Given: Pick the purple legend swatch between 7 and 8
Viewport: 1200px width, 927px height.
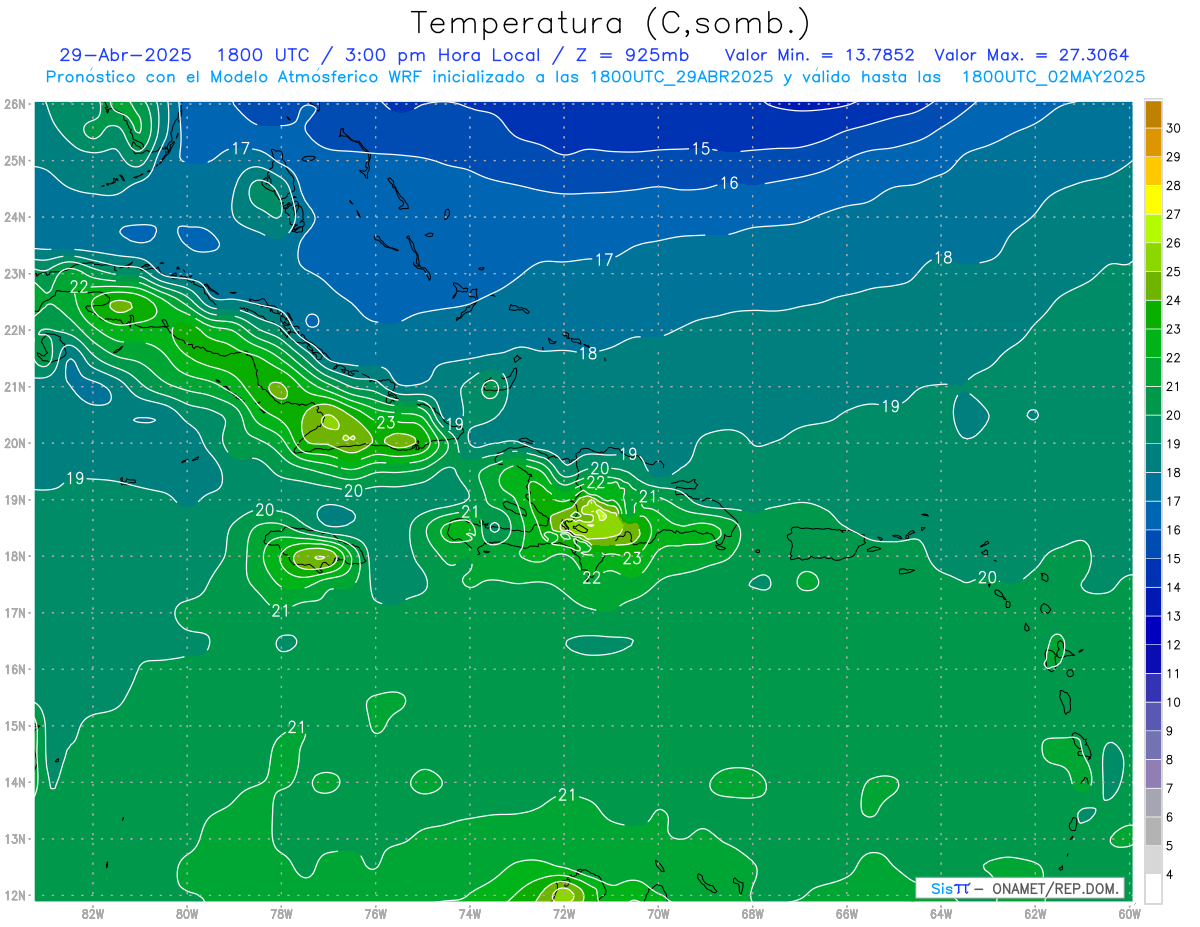Looking at the screenshot, I should pyautogui.click(x=1153, y=774).
